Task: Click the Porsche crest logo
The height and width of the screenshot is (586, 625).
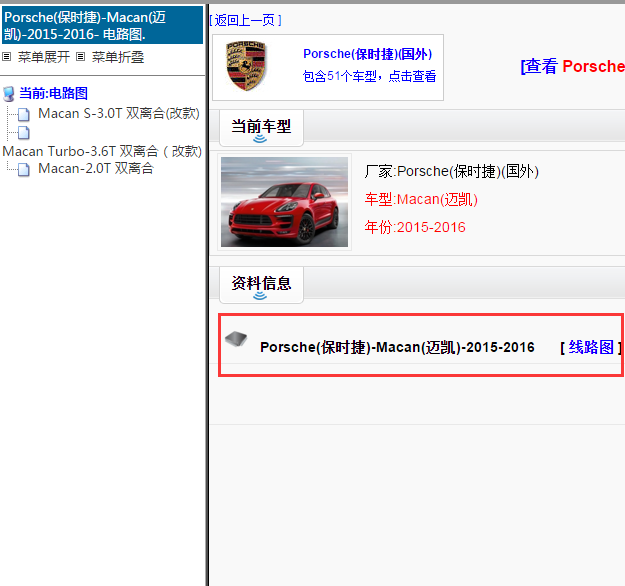Action: [246, 66]
